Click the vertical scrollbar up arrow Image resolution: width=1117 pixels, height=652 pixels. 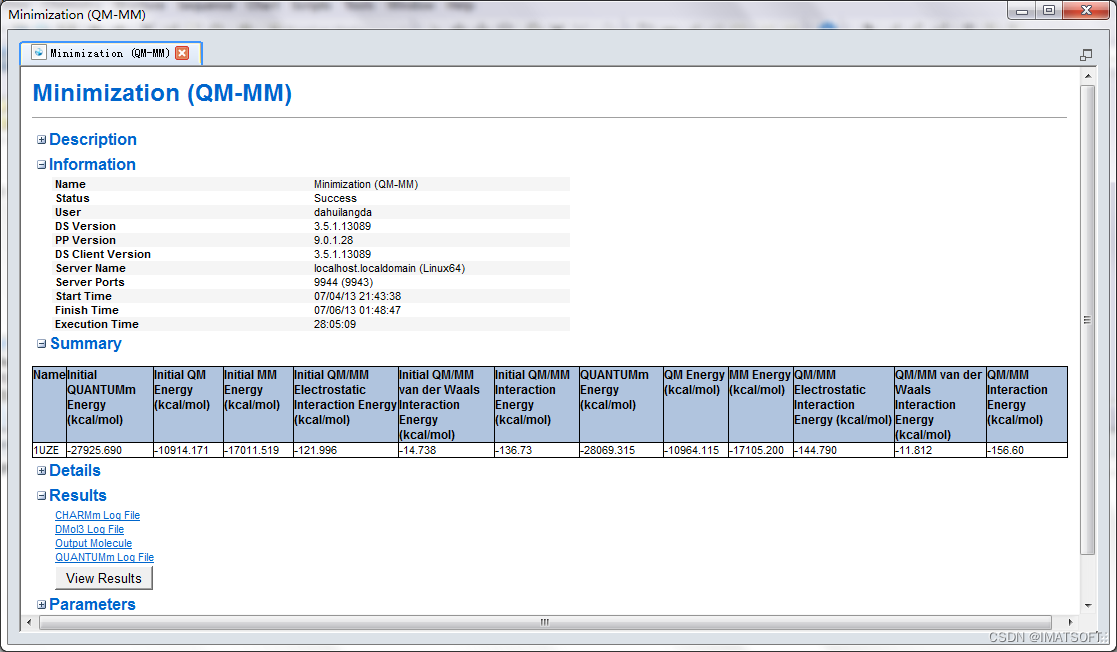[x=1088, y=76]
